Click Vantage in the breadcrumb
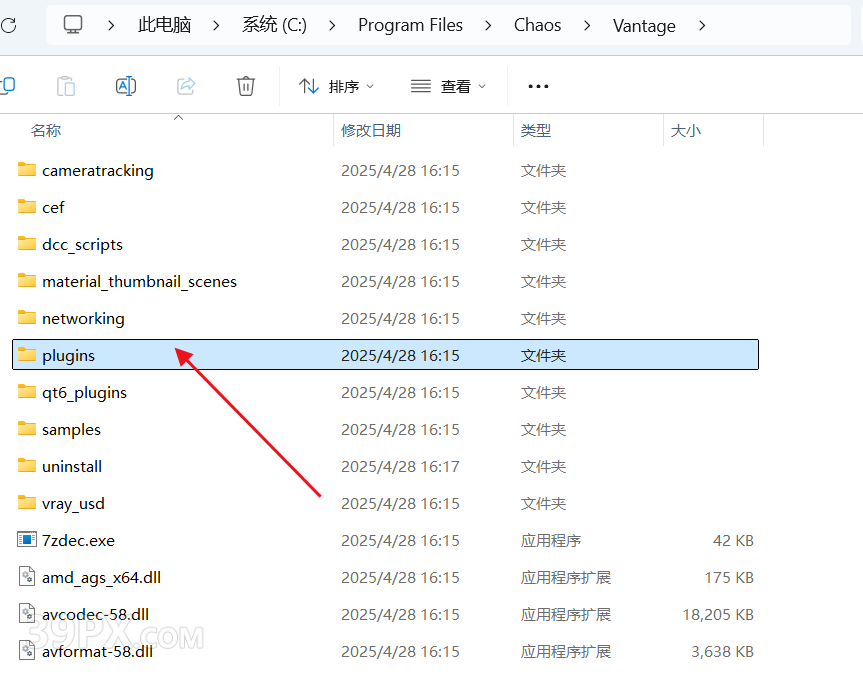 pos(644,26)
